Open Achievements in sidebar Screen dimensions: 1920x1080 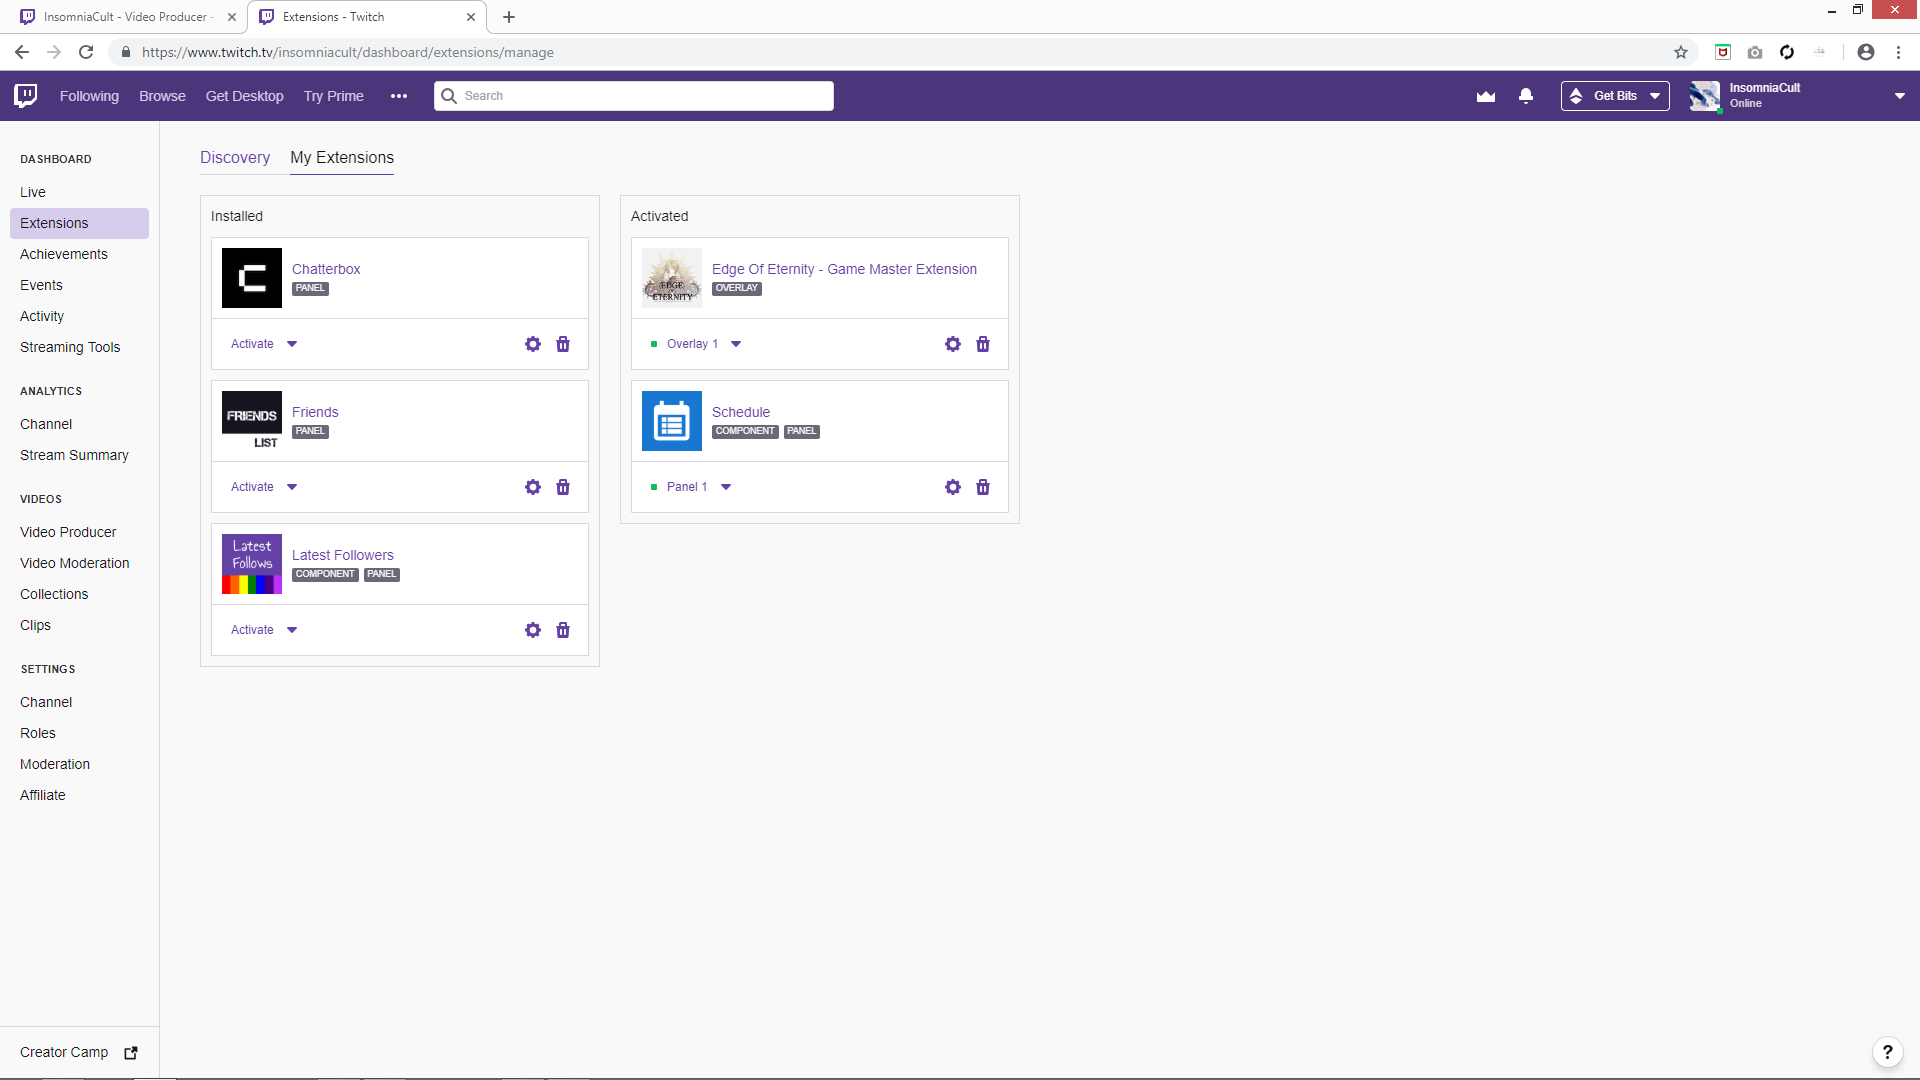coord(64,254)
